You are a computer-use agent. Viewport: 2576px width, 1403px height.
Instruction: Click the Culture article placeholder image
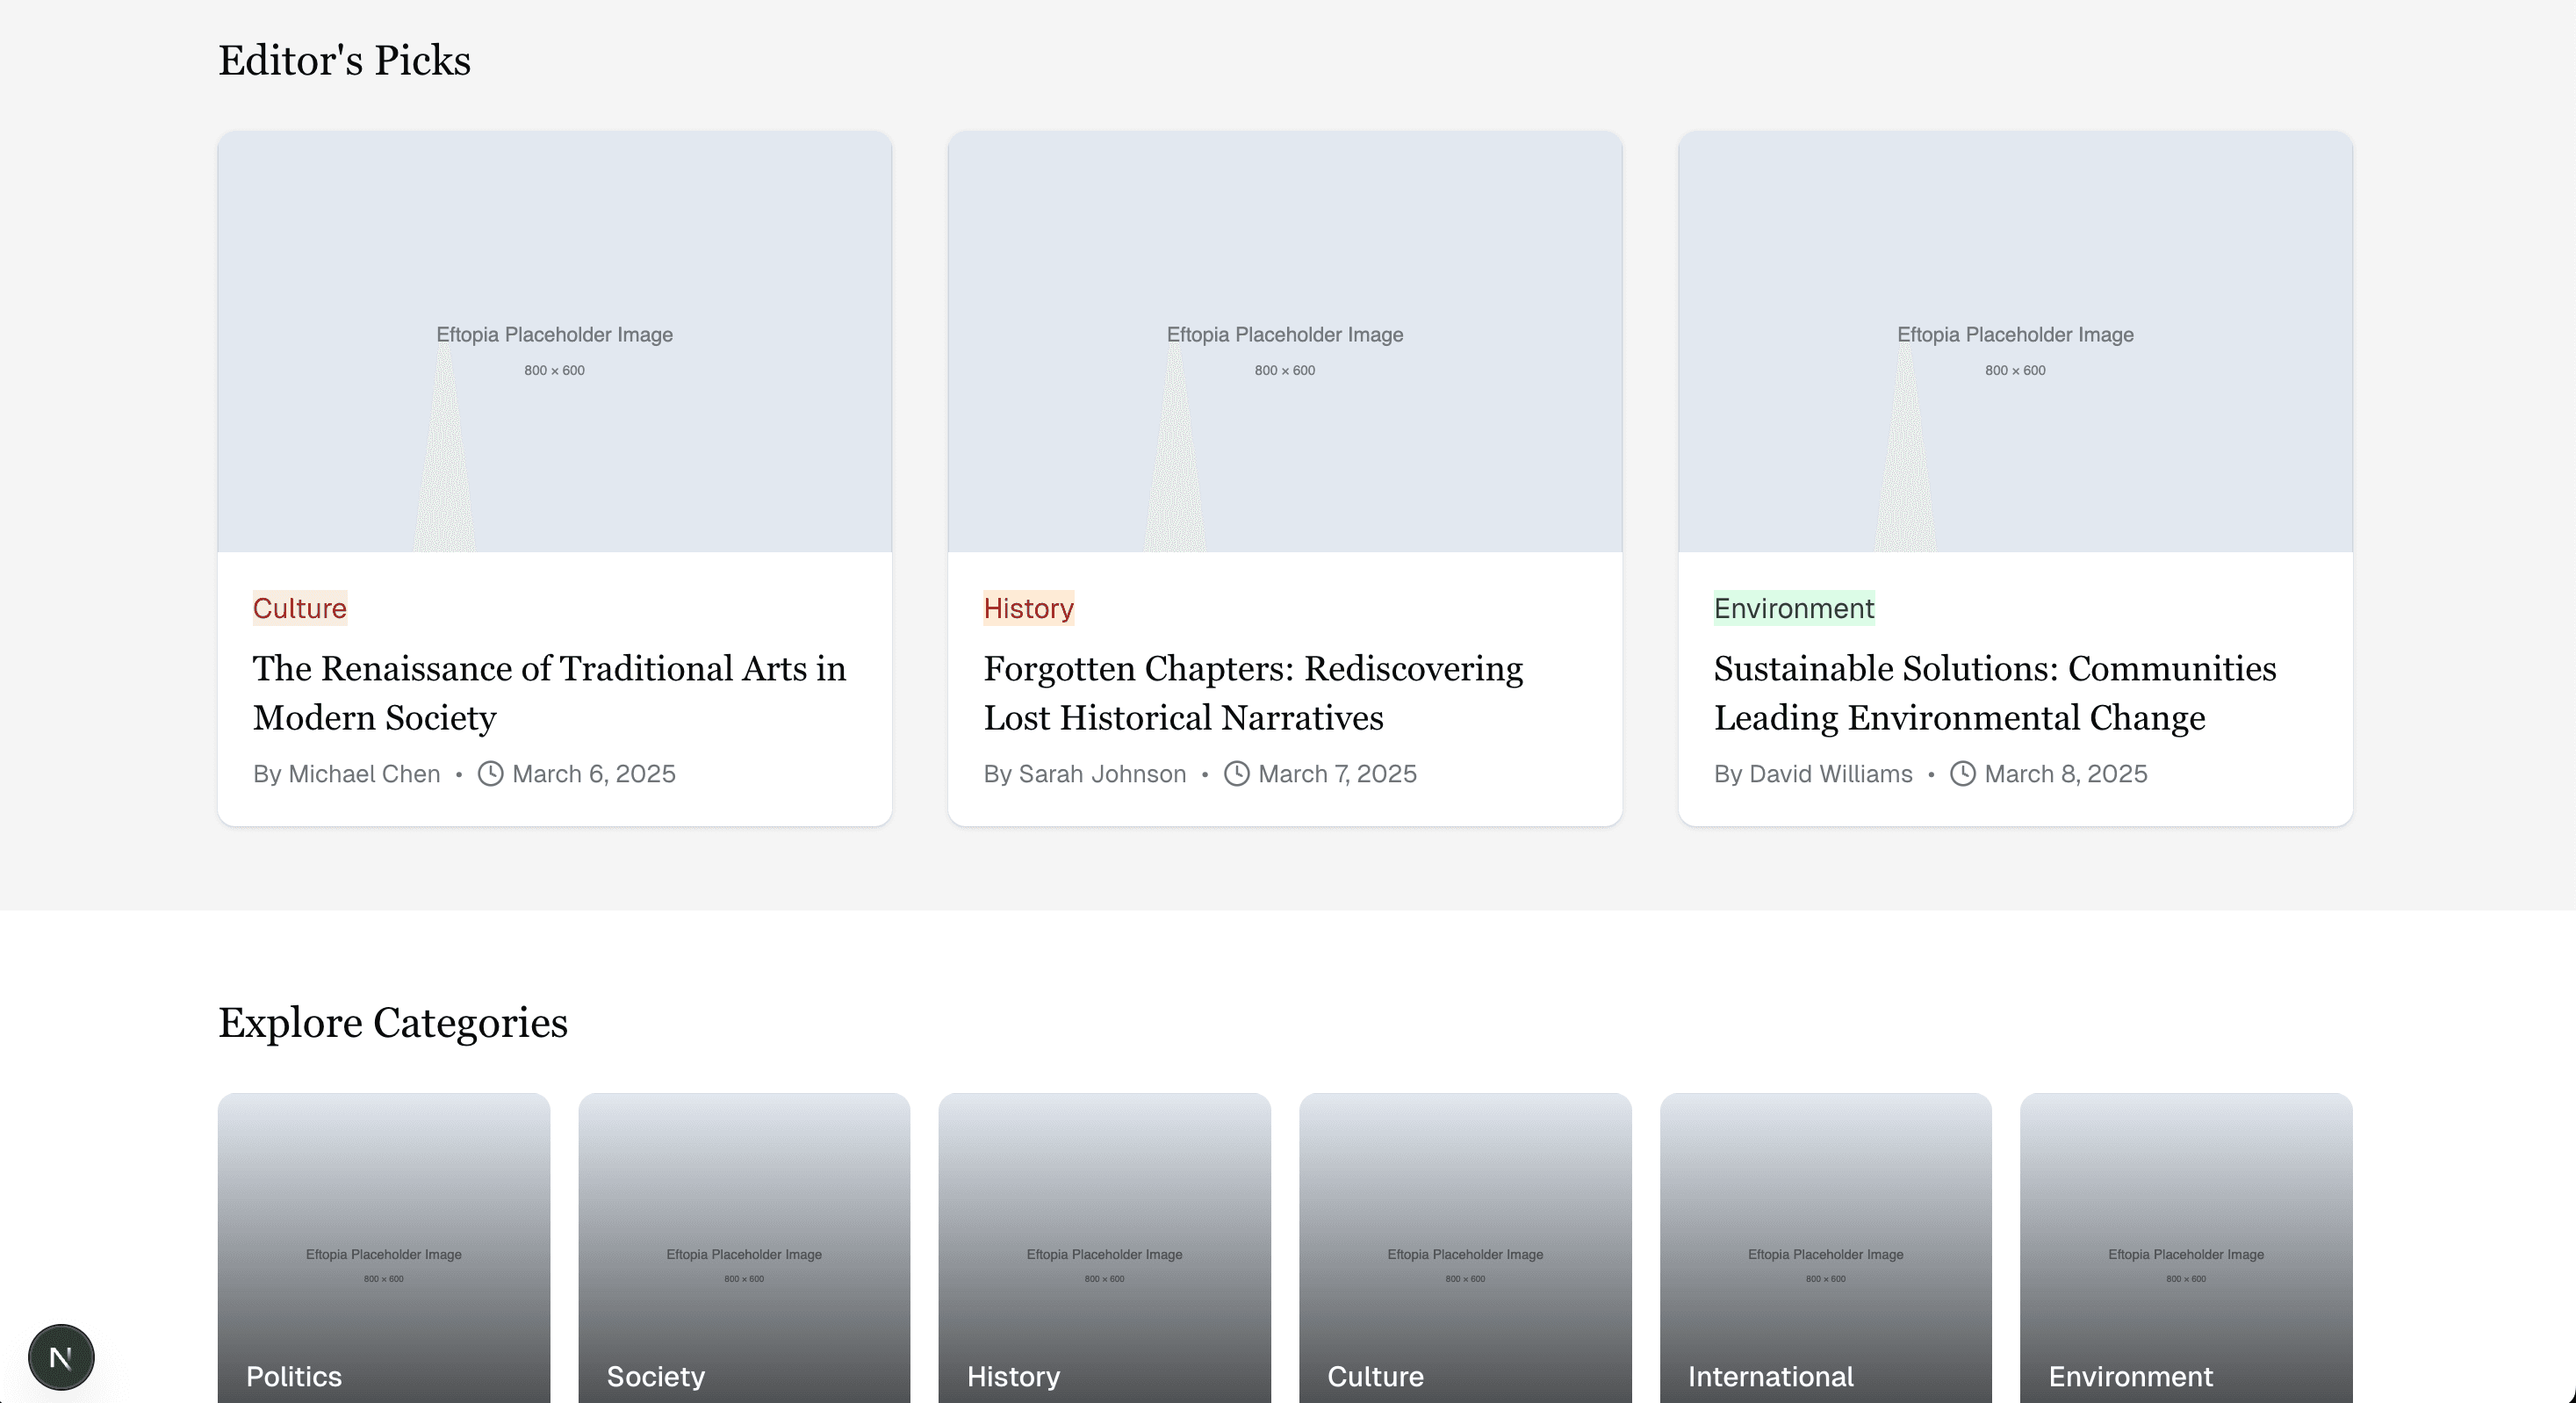tap(554, 342)
